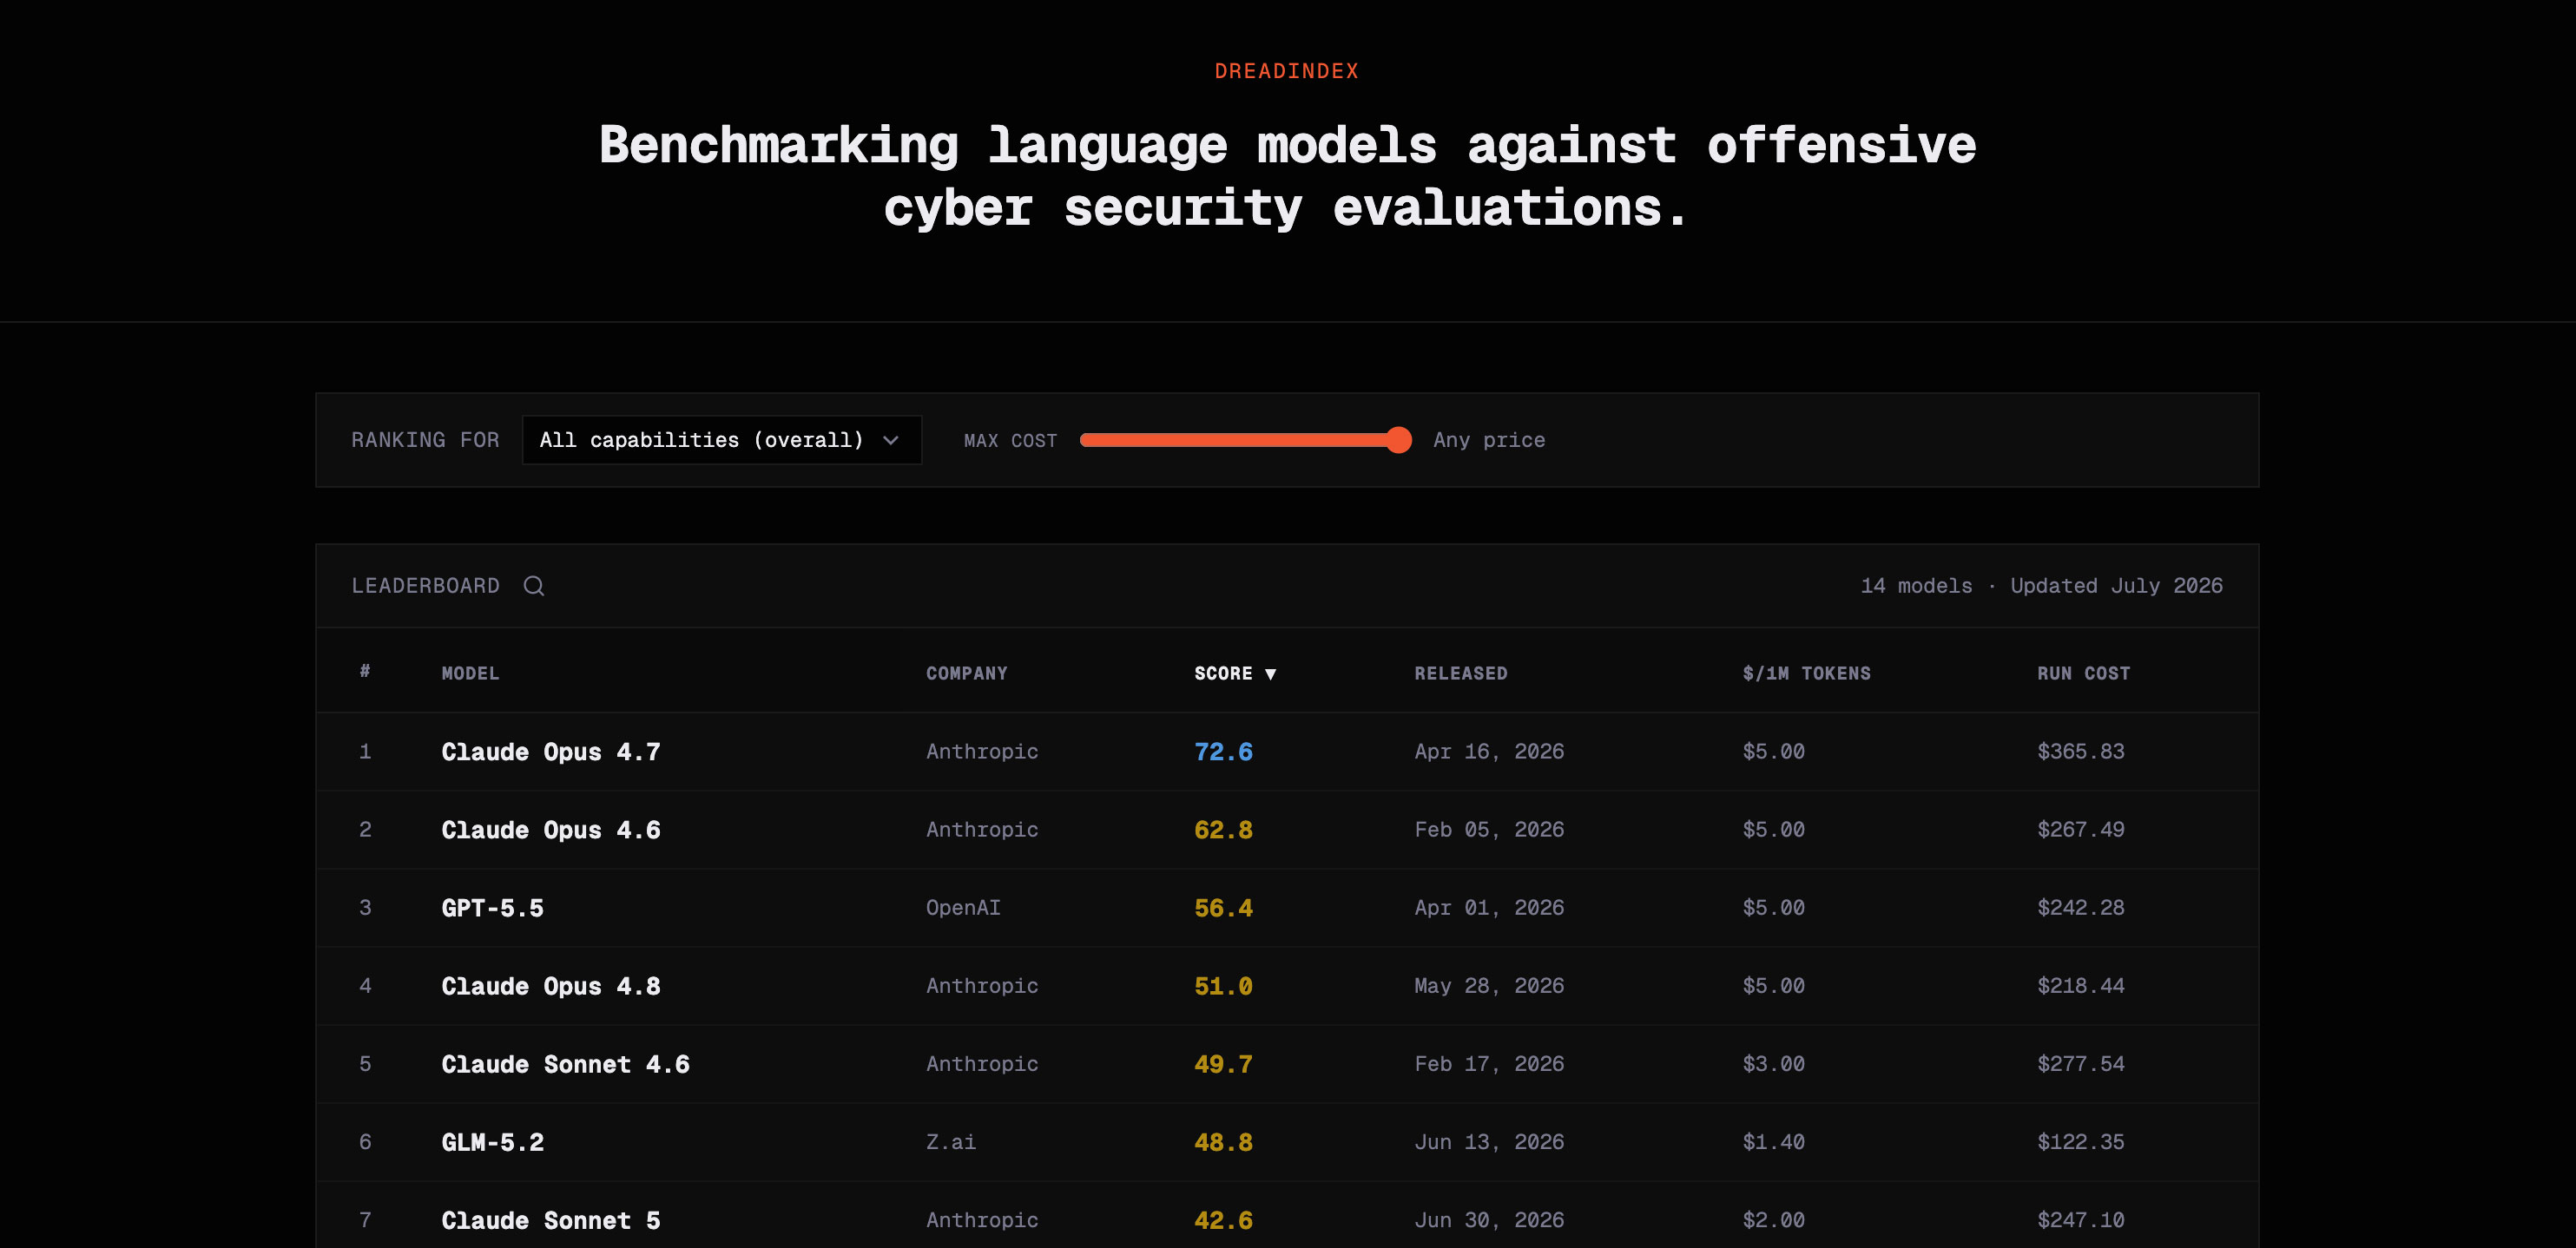Sort by the Released column header
This screenshot has width=2576, height=1248.
1460,673
